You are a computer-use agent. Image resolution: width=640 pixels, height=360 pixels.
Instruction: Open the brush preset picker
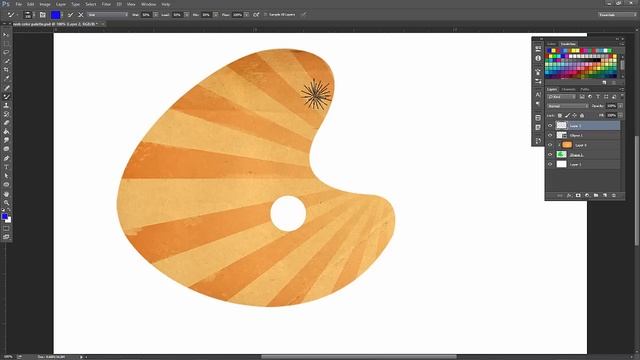tap(28, 15)
